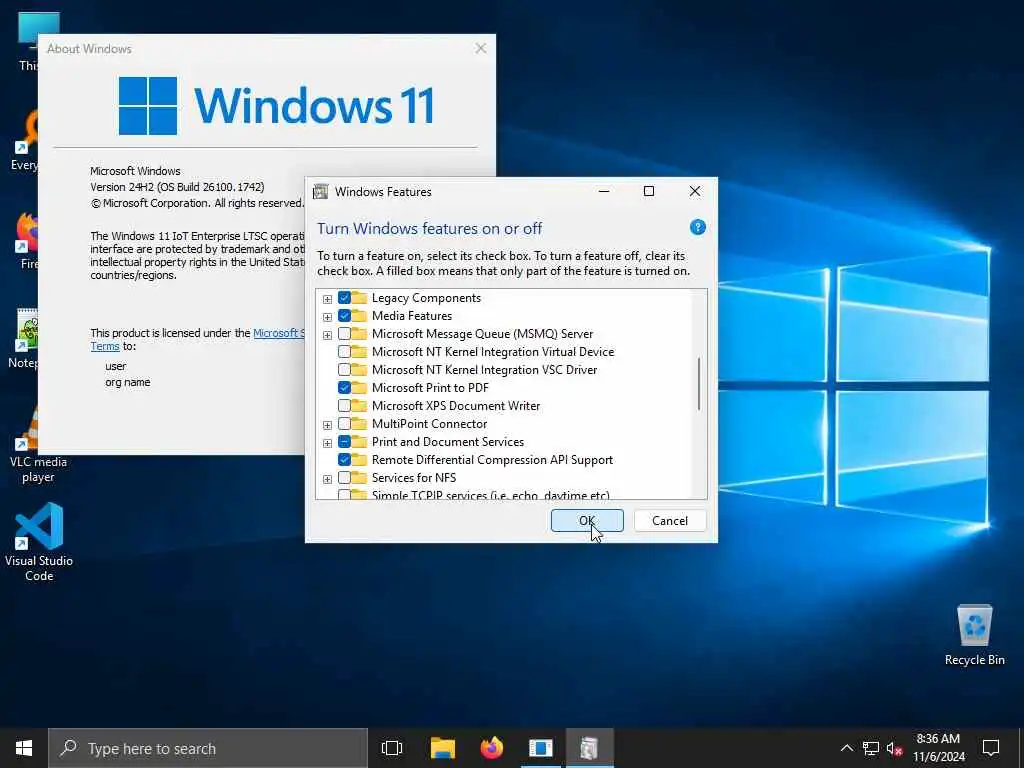Click the MultiPoint Connector folder icon
Image resolution: width=1024 pixels, height=768 pixels.
[x=360, y=424]
